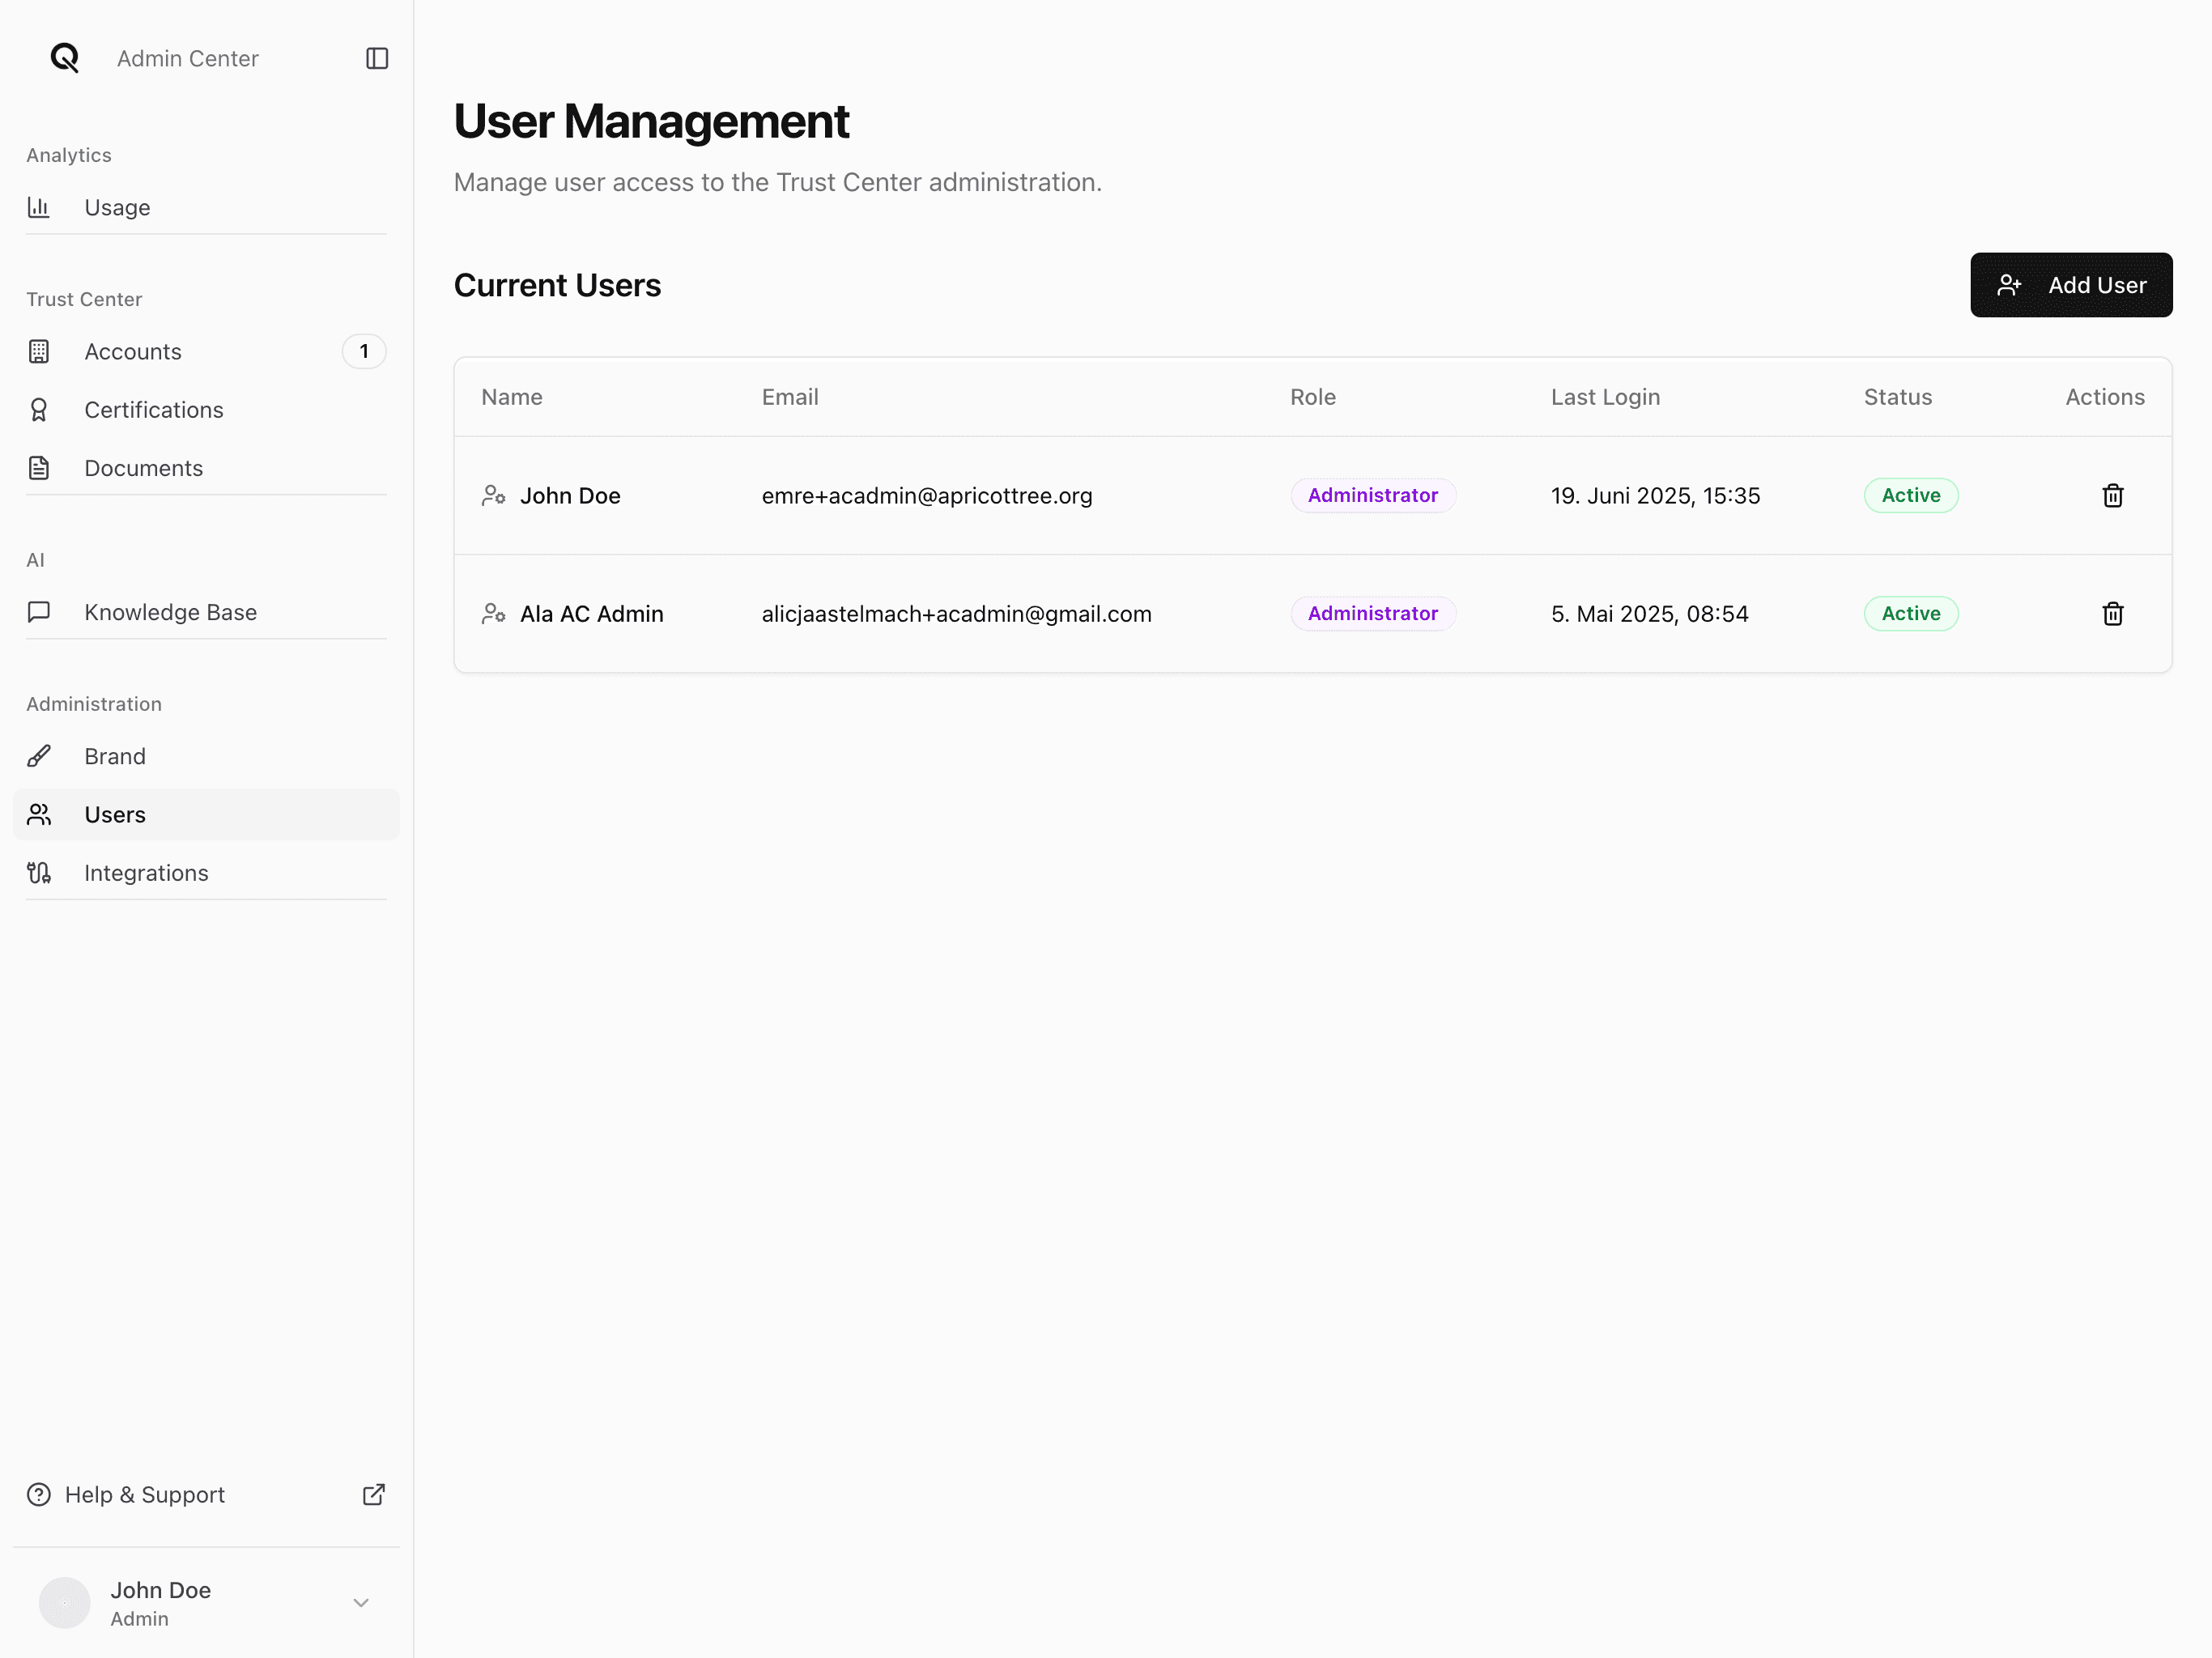Delete Ala AC Admin using the trash icon
2212x1658 pixels.
point(2112,613)
